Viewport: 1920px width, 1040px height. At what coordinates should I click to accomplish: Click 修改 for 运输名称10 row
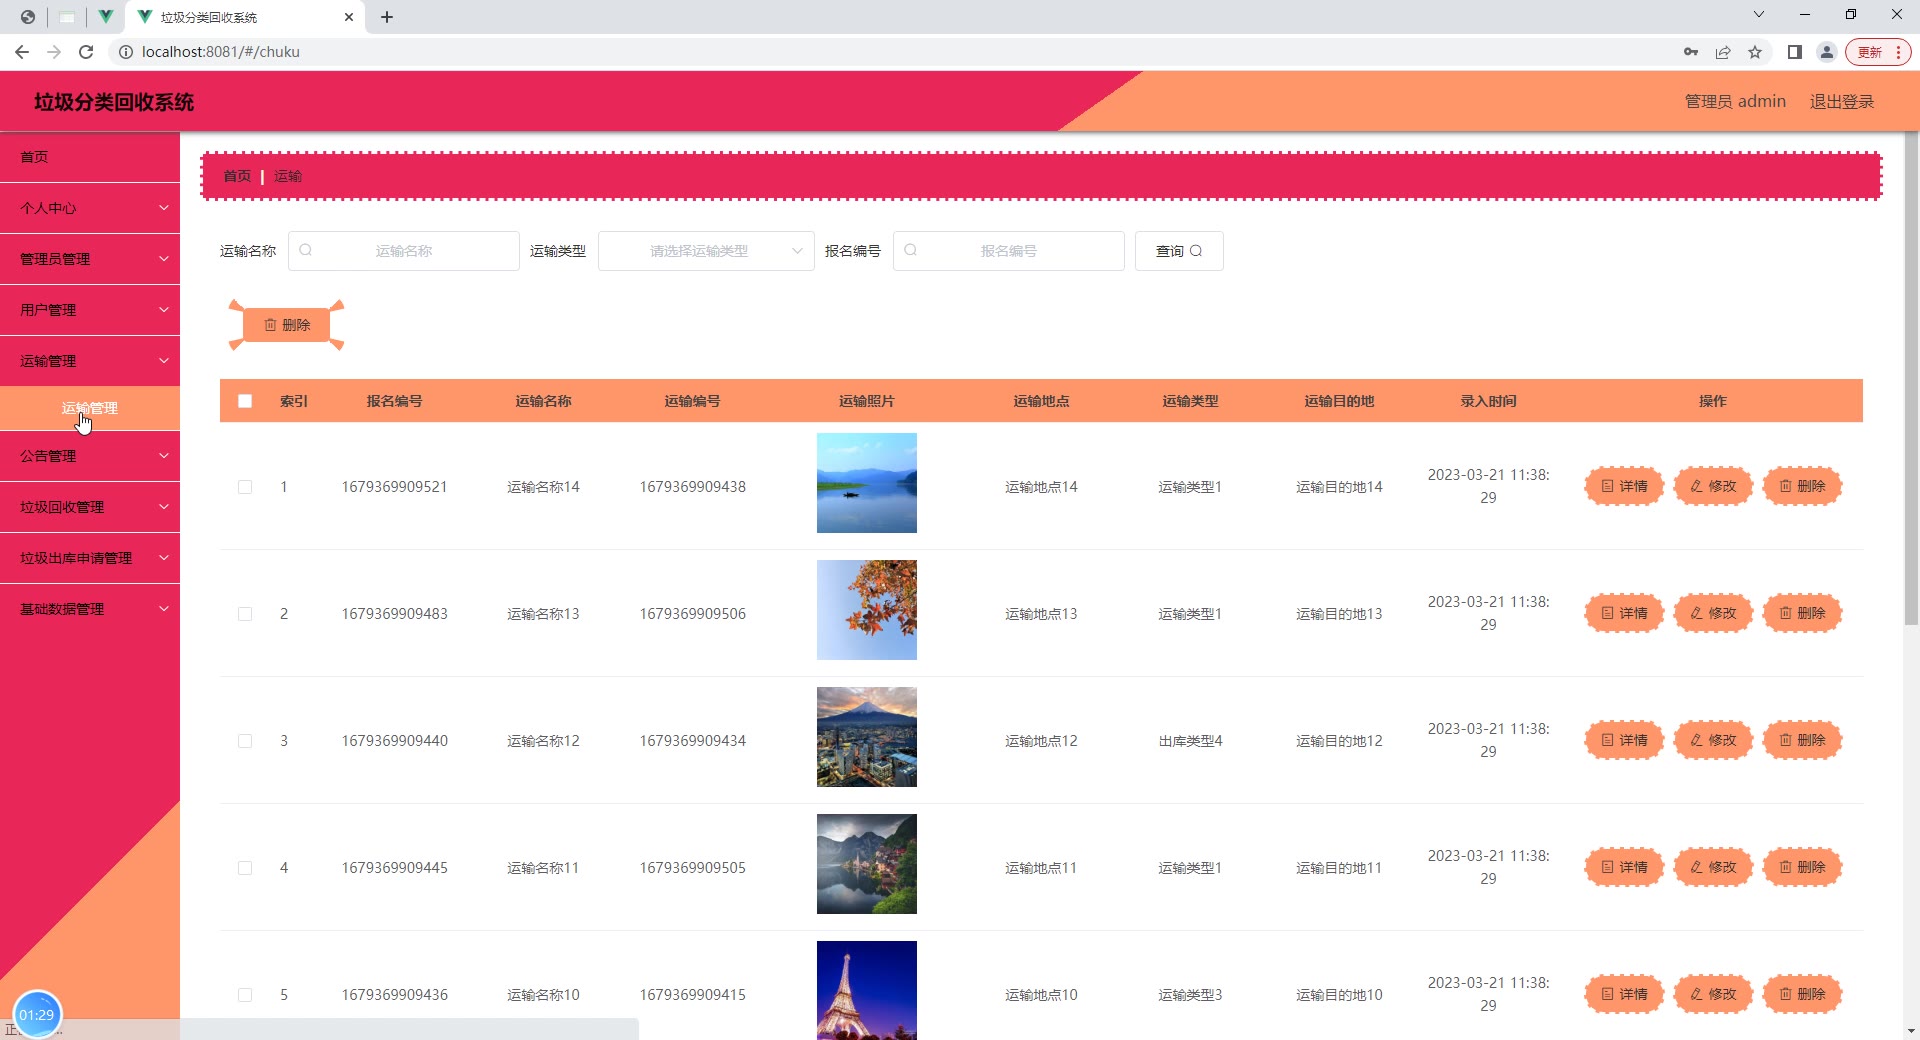coord(1713,994)
